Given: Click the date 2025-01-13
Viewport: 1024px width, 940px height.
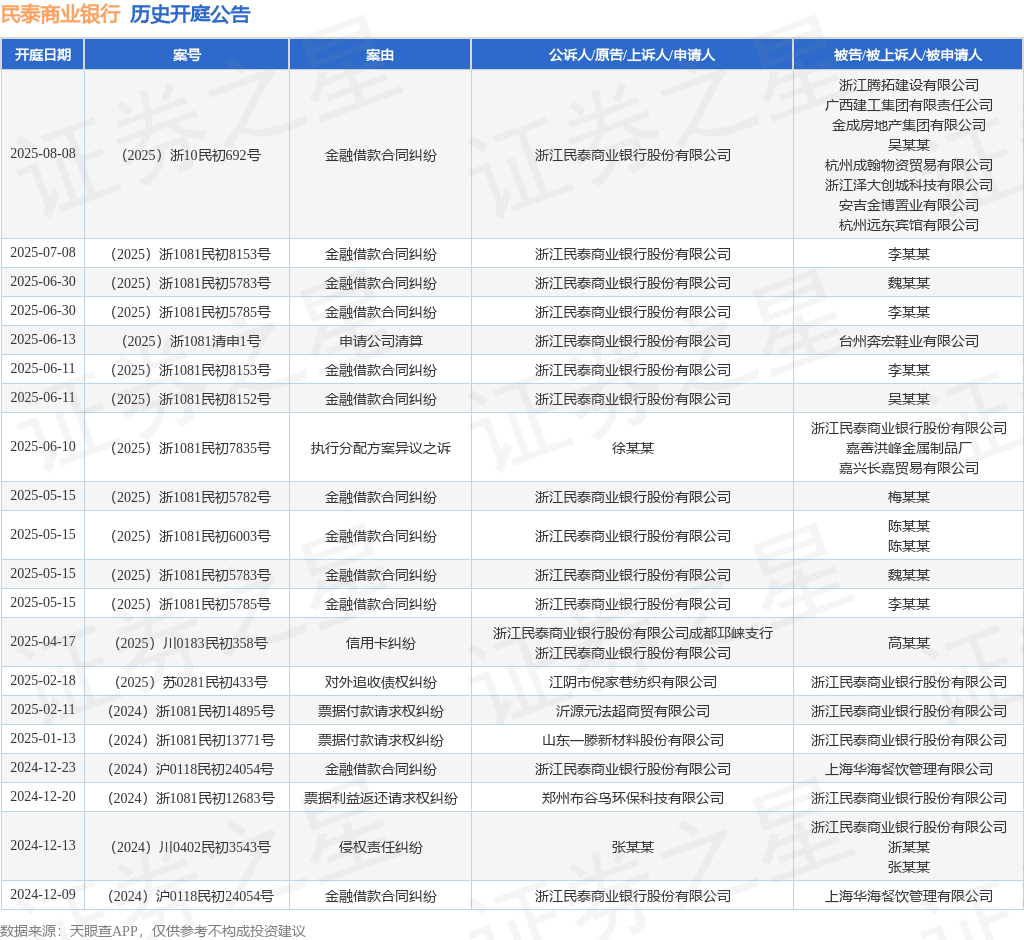Looking at the screenshot, I should click(43, 739).
